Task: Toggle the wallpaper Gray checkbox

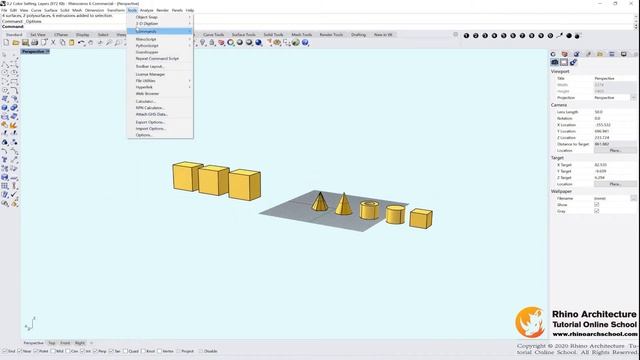Action: pyautogui.click(x=597, y=211)
